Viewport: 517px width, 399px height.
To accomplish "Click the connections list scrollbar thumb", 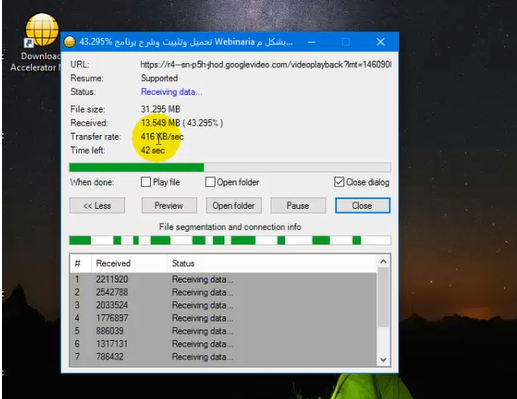I will click(383, 297).
